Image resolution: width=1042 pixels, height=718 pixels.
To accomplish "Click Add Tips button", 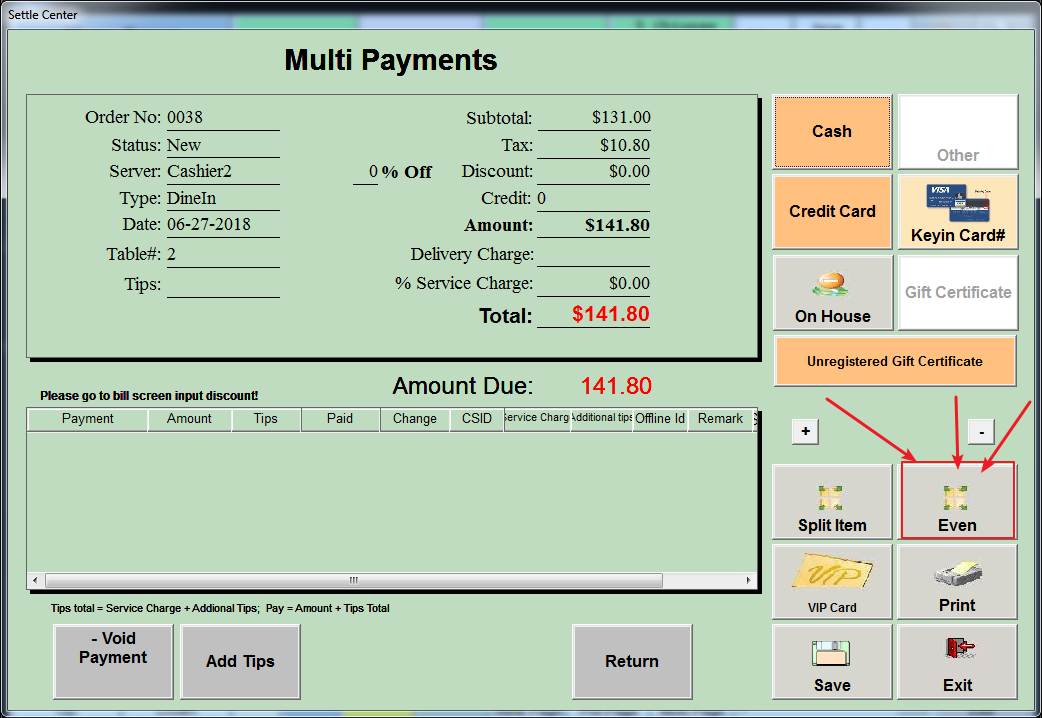I will [x=240, y=661].
